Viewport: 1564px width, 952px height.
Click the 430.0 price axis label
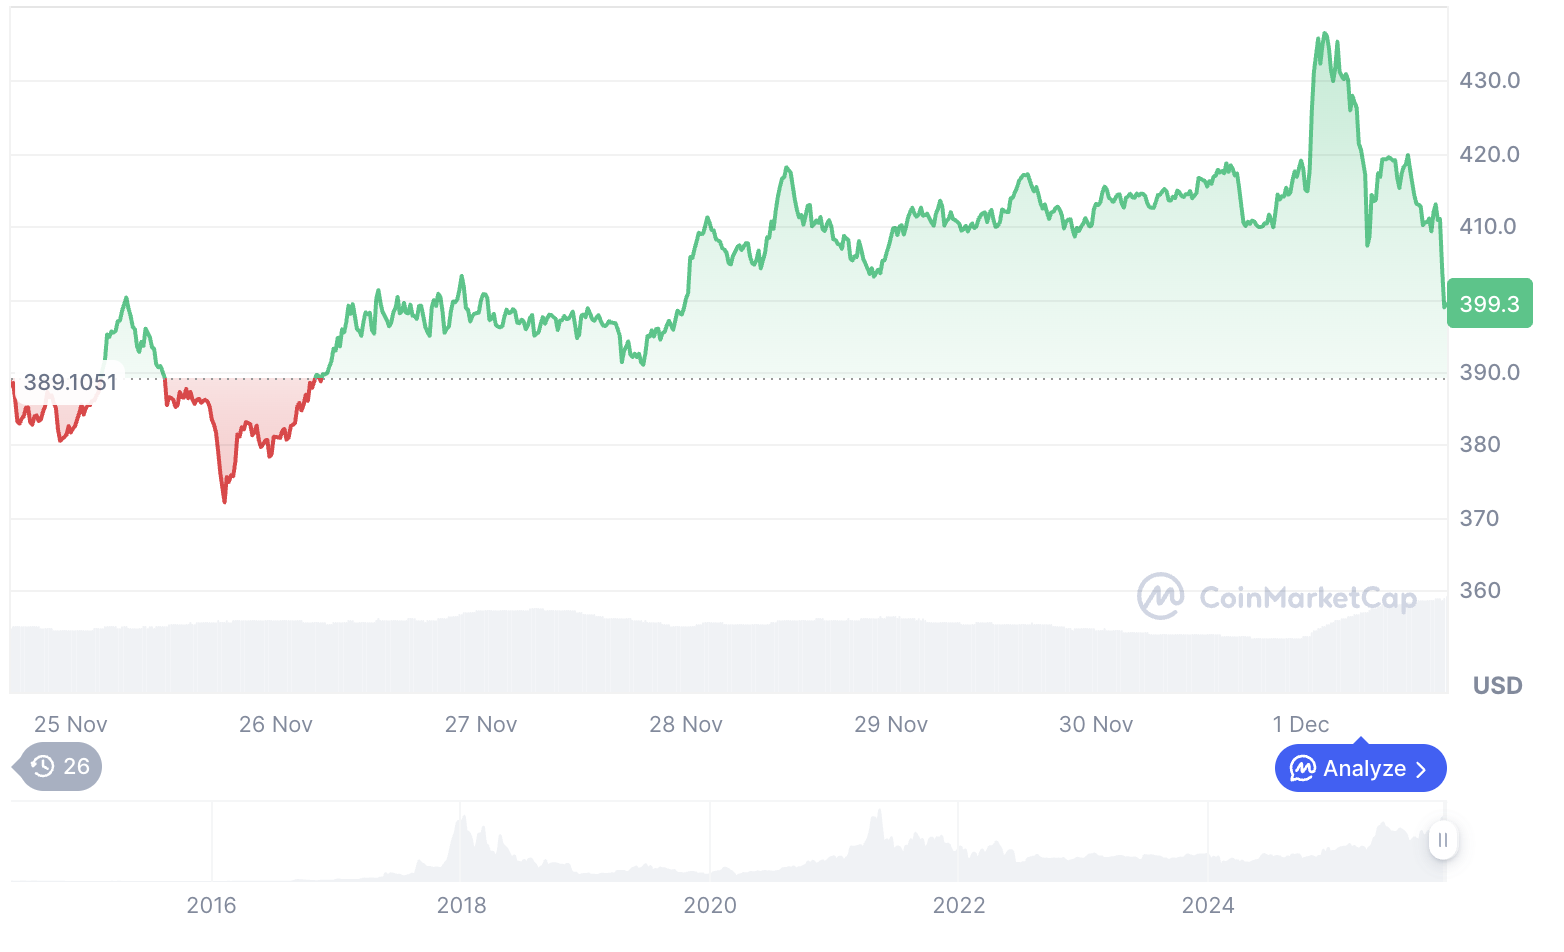pyautogui.click(x=1489, y=81)
